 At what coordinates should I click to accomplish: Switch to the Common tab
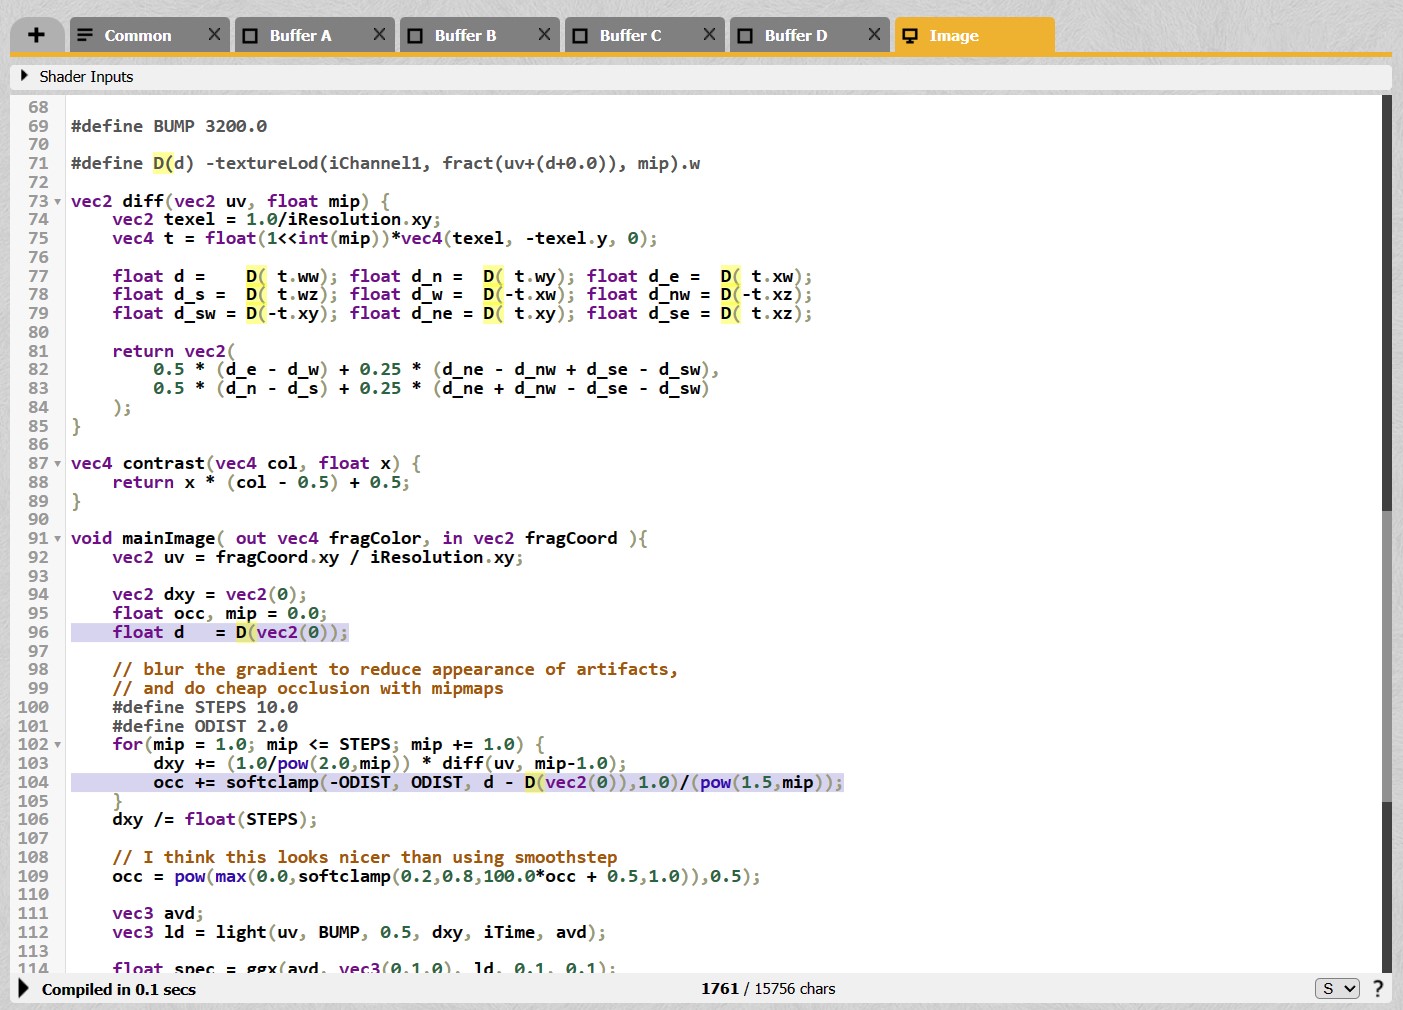[137, 35]
